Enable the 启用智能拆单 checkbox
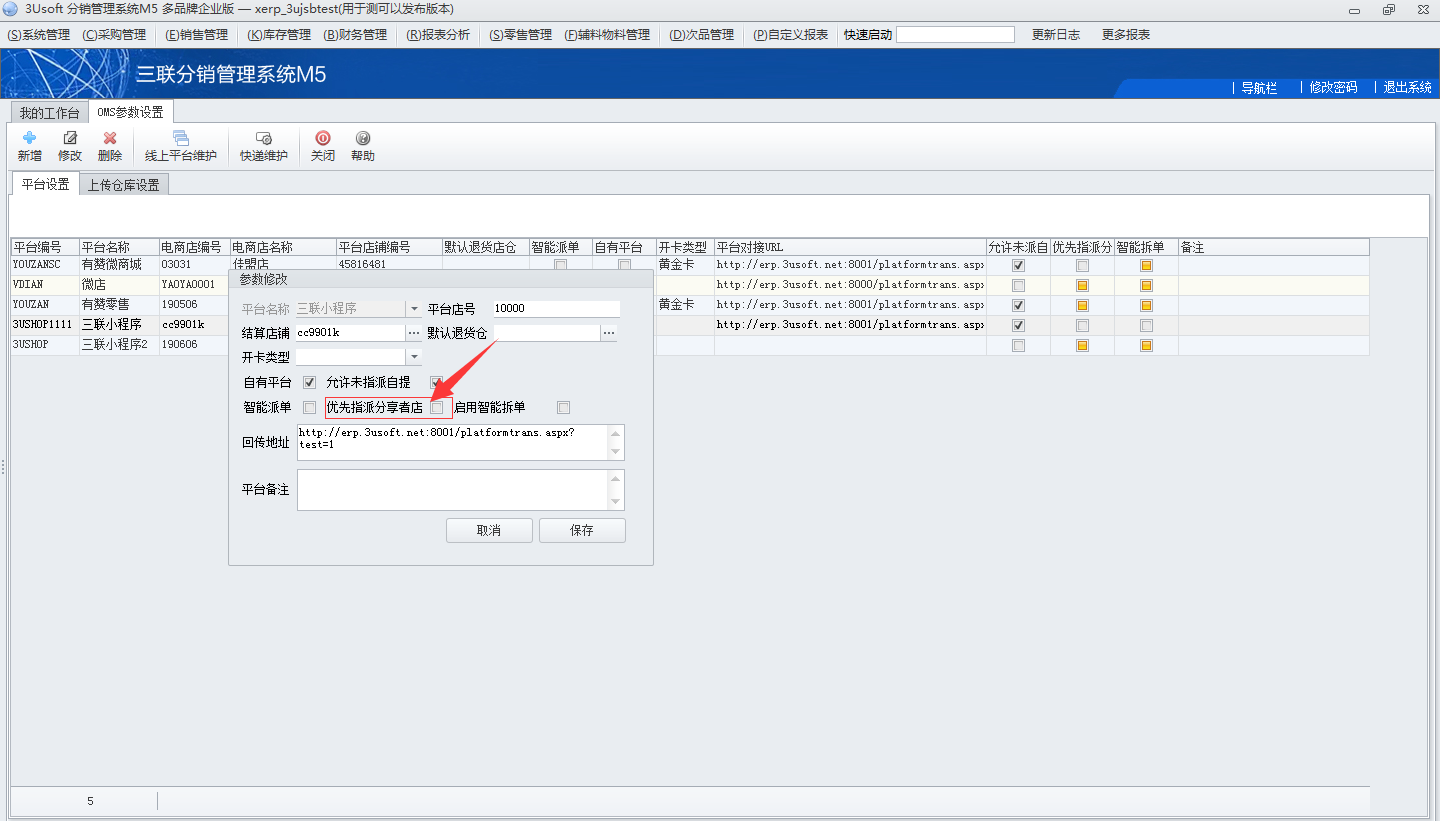Image resolution: width=1440 pixels, height=821 pixels. [564, 407]
